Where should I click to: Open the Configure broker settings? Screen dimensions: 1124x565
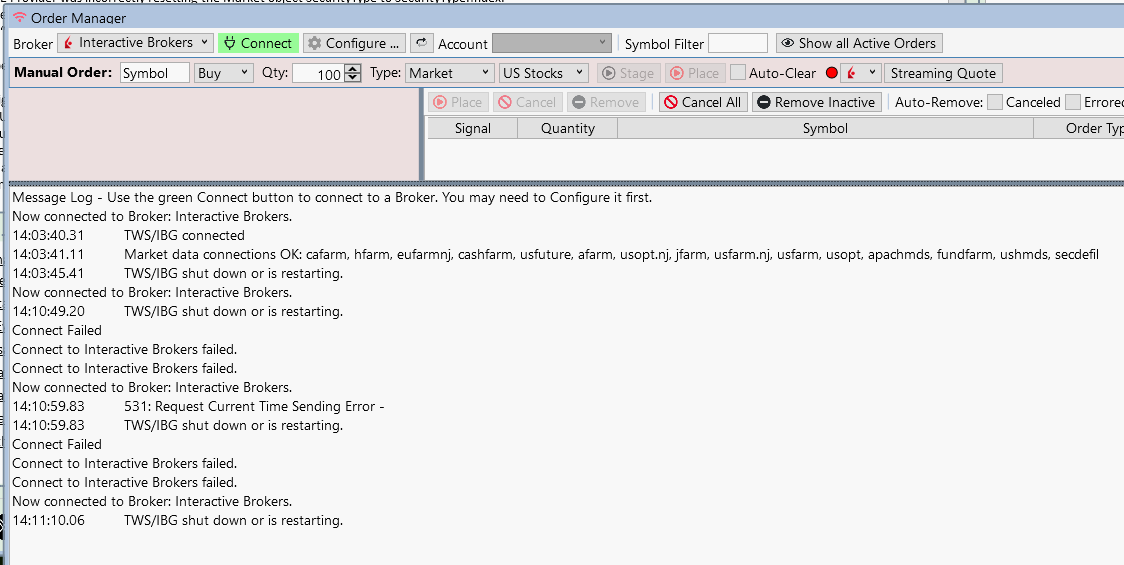(354, 43)
